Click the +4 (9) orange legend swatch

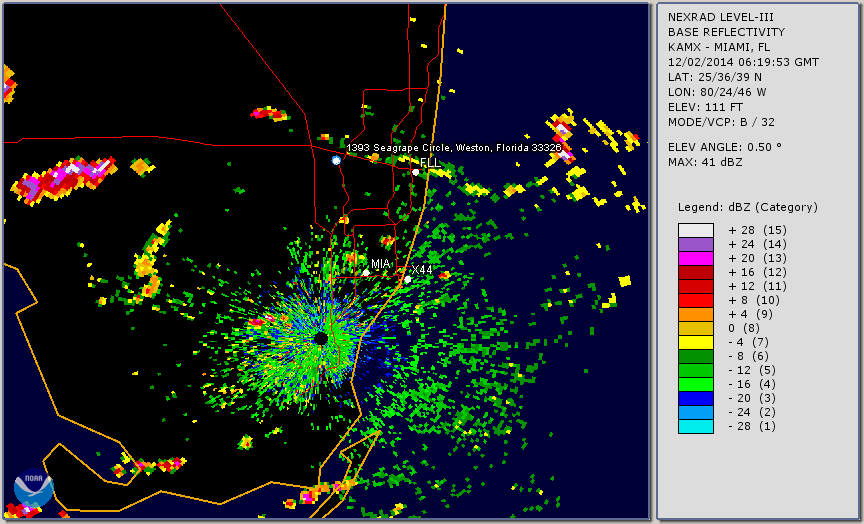tap(695, 315)
